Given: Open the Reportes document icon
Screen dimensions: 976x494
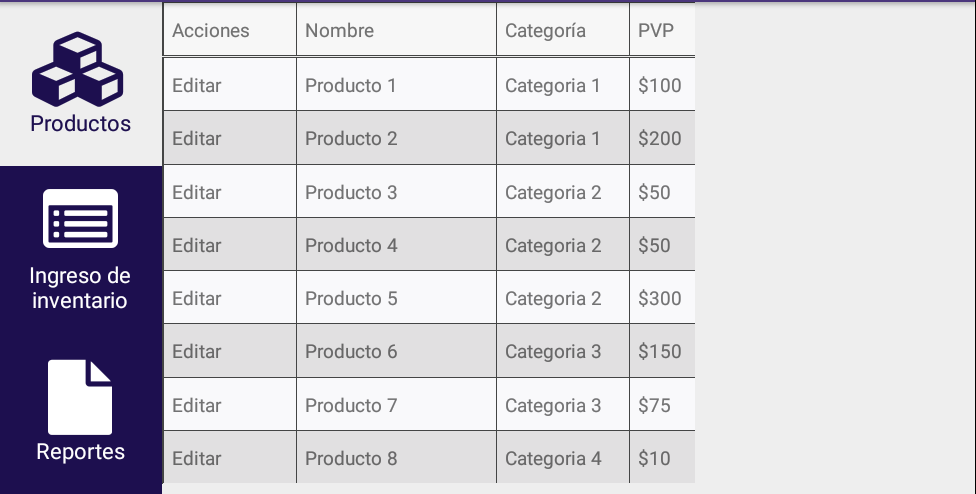Looking at the screenshot, I should (x=80, y=397).
